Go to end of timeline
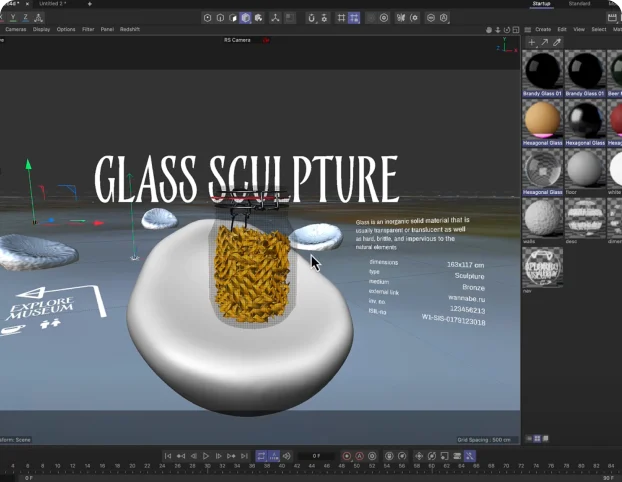The height and width of the screenshot is (482, 622). tap(244, 456)
